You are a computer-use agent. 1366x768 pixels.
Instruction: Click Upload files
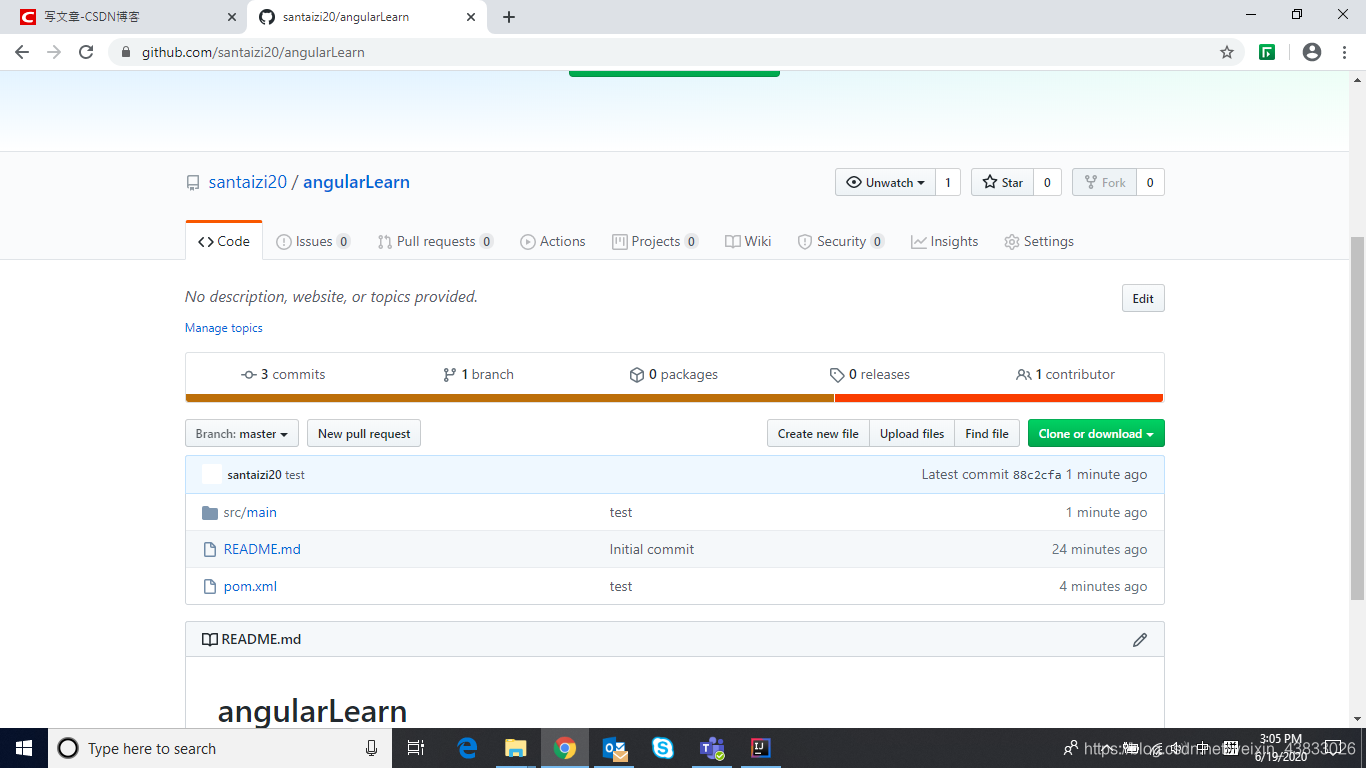point(912,433)
